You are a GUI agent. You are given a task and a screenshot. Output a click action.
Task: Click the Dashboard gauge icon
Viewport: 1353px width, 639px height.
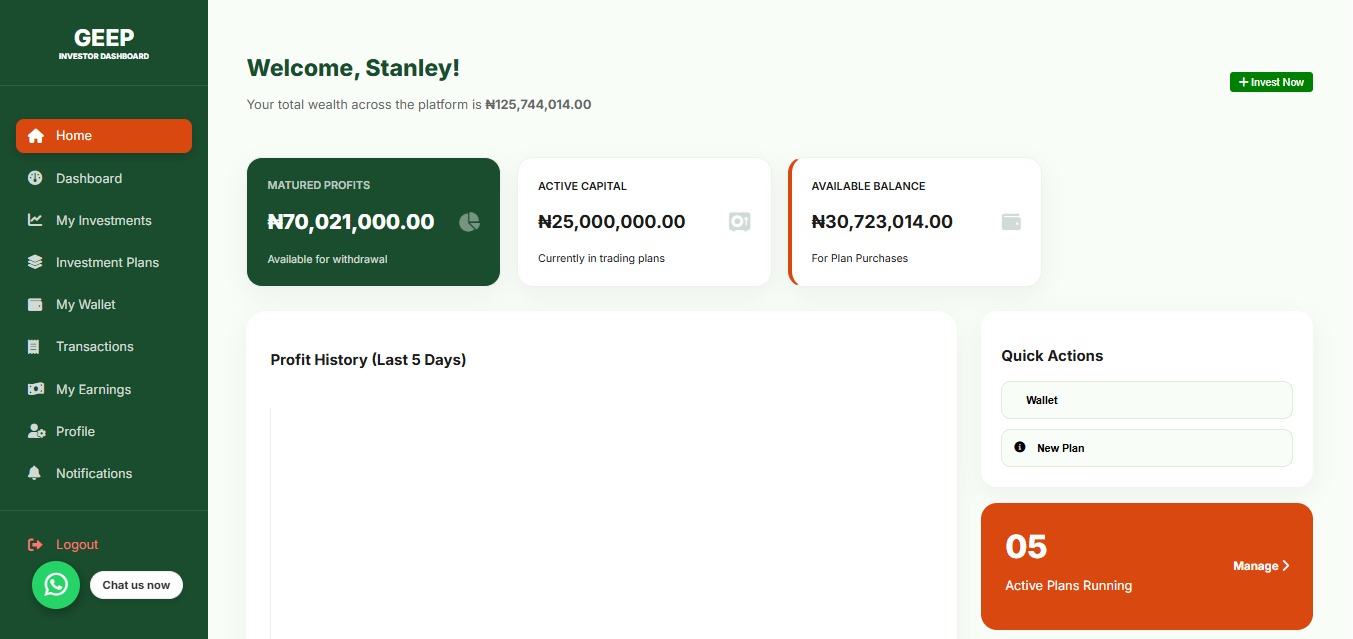[x=36, y=178]
